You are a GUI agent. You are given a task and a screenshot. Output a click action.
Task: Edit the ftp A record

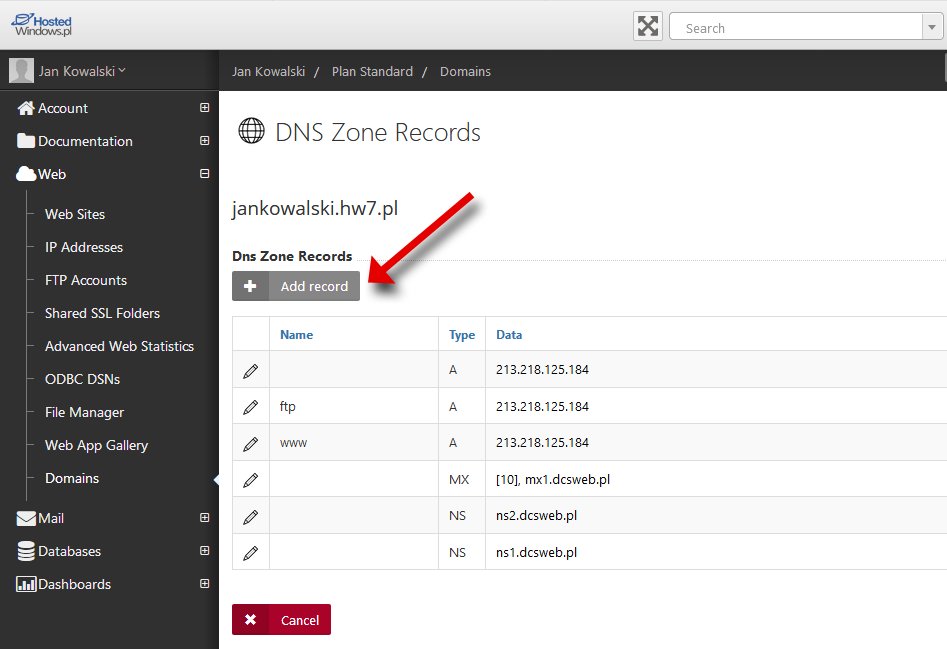tap(251, 408)
